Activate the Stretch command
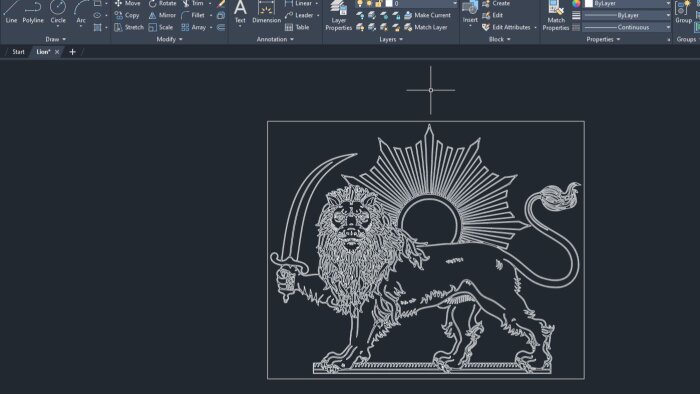700x394 pixels. coord(129,27)
